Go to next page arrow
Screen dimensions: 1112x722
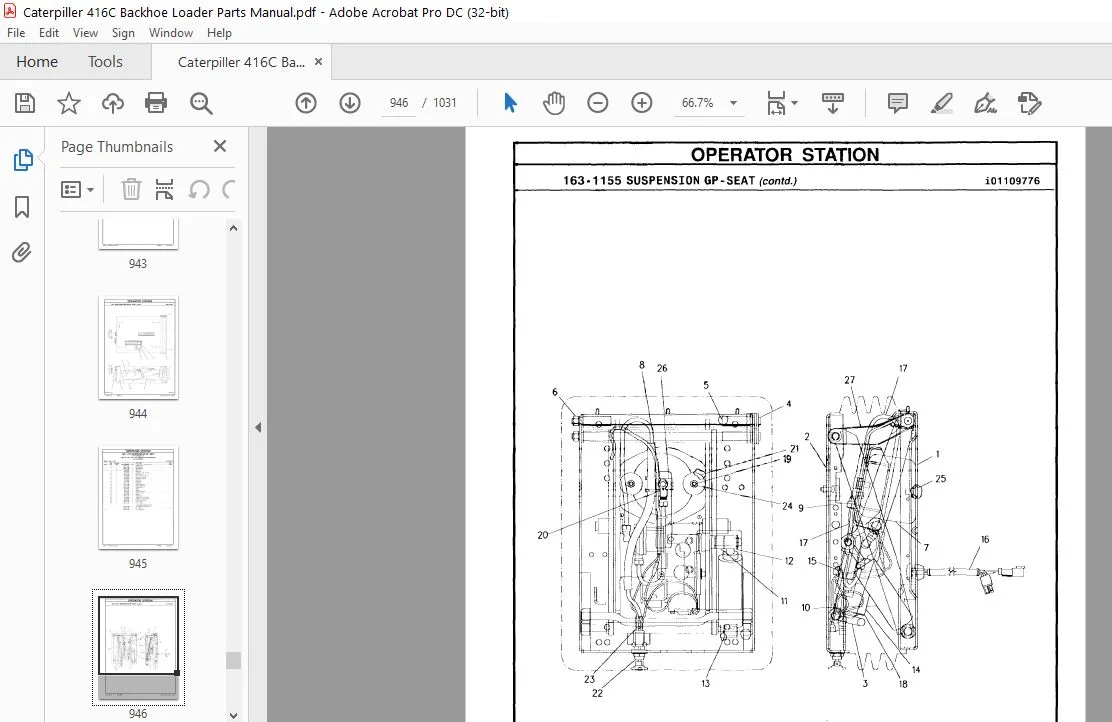[350, 103]
